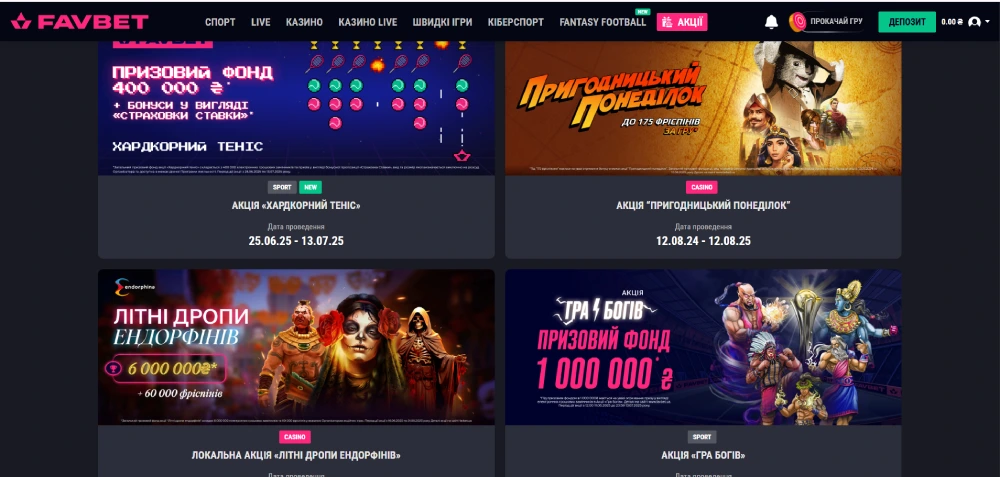Go to Кіберспорт section

point(515,22)
